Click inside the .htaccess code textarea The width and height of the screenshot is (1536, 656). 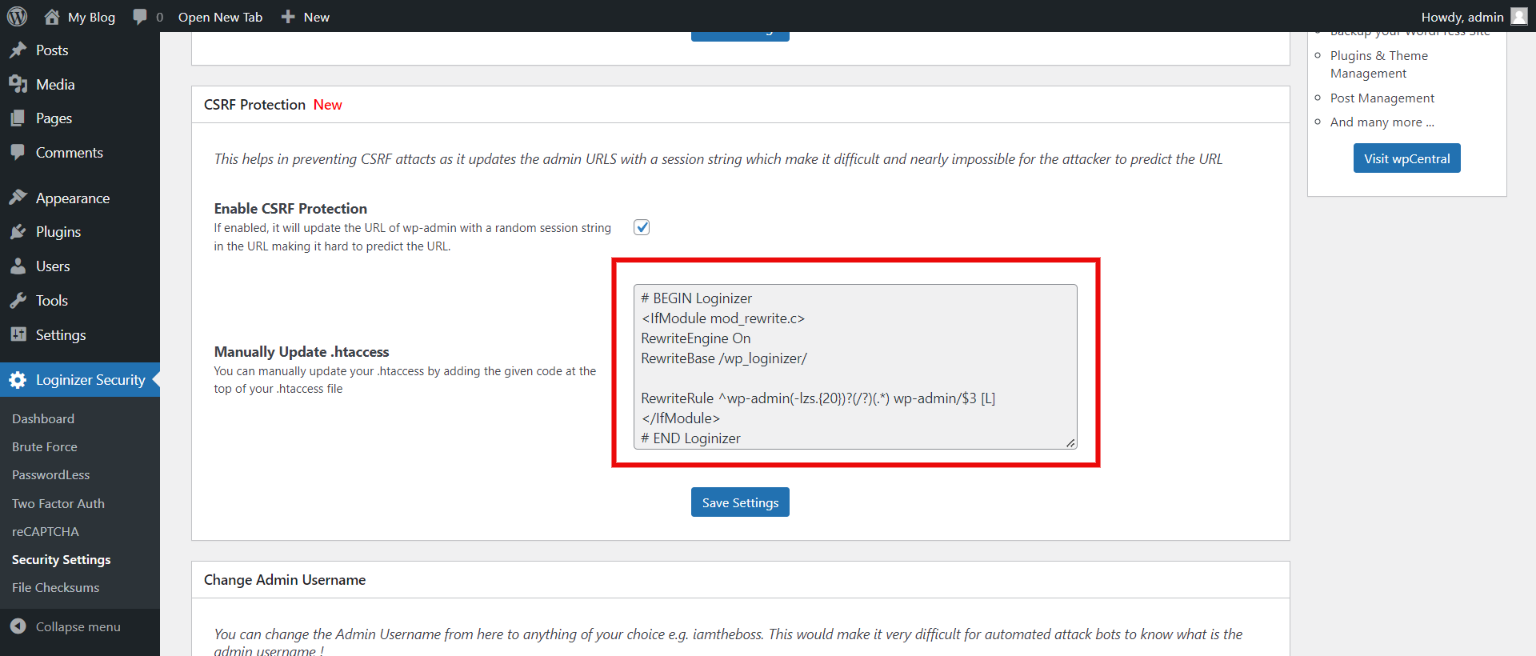[856, 367]
